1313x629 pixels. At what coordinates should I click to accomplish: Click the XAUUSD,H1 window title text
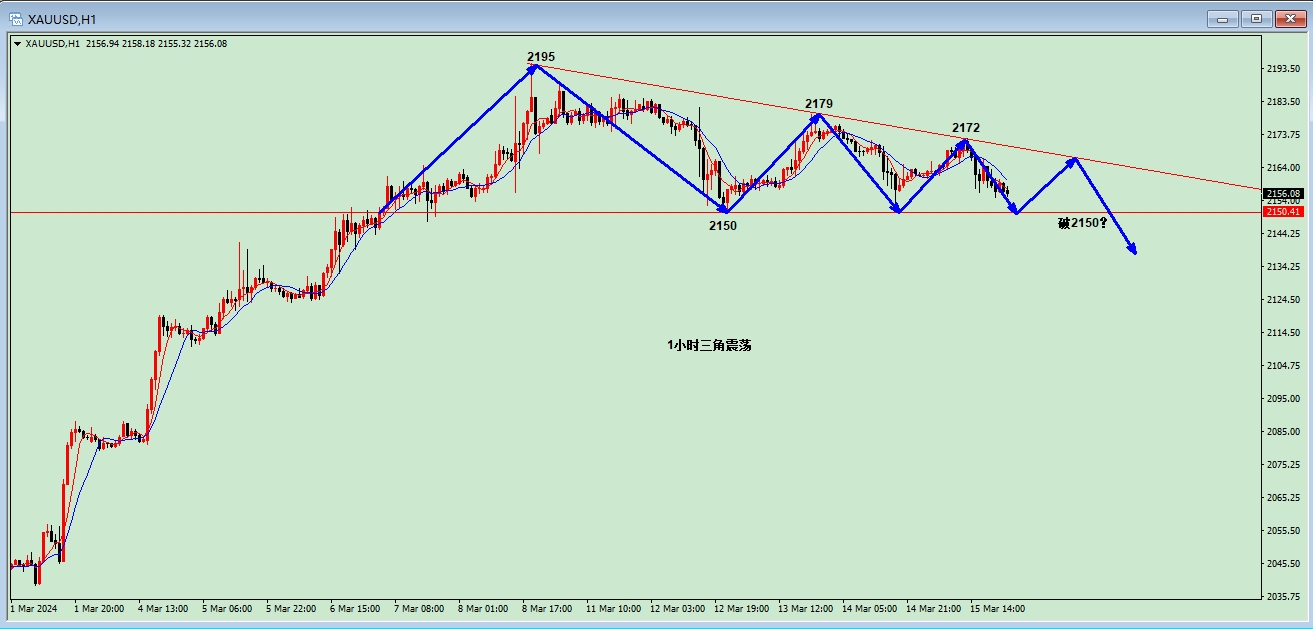coord(63,19)
